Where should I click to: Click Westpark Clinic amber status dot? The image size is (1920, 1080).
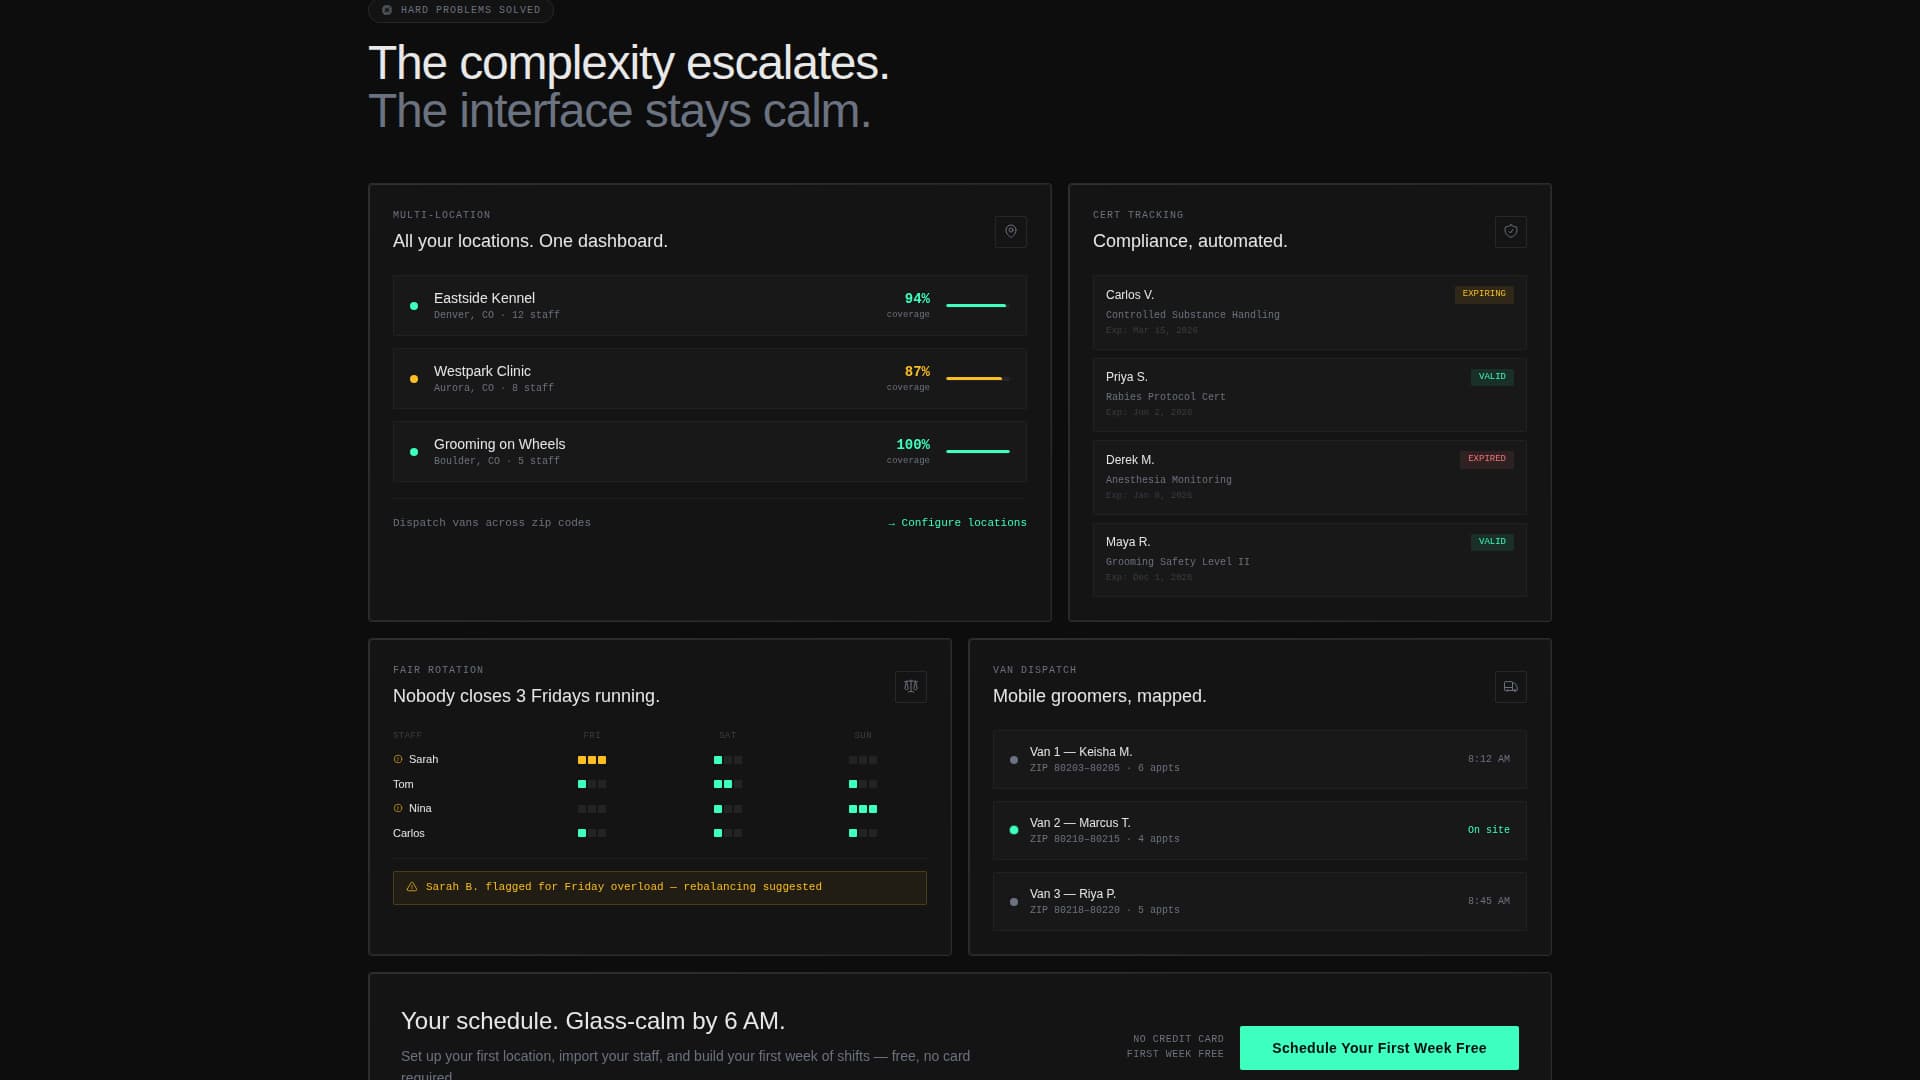(x=414, y=379)
